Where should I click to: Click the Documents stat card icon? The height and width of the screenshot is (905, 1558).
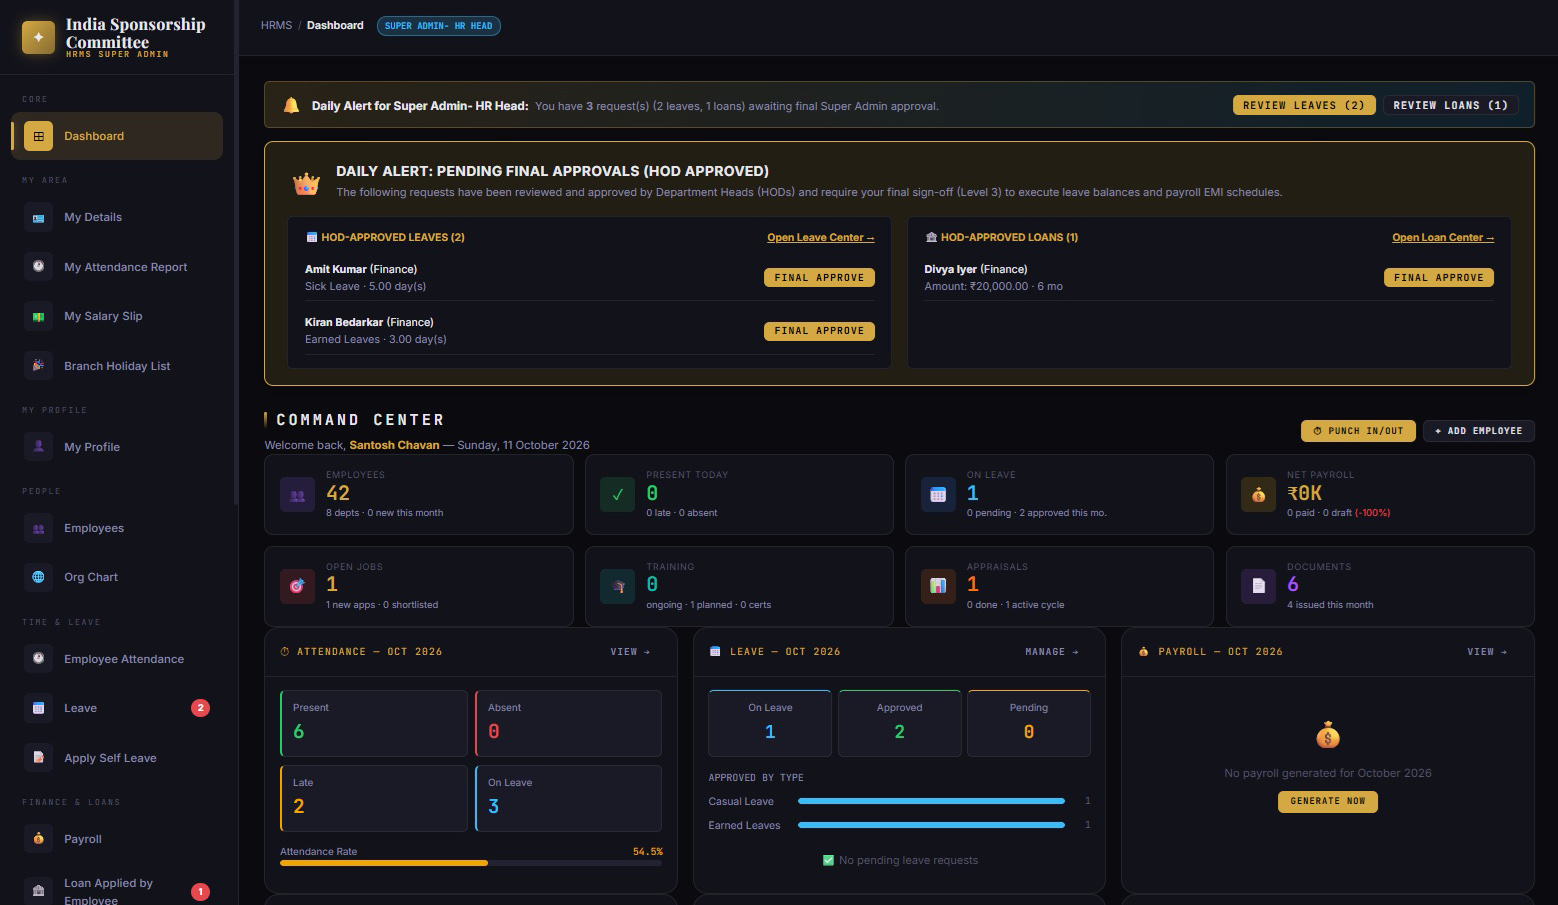tap(1258, 586)
